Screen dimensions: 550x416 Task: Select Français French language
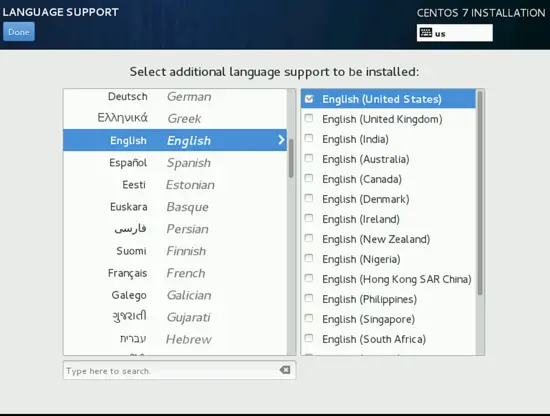coord(175,273)
